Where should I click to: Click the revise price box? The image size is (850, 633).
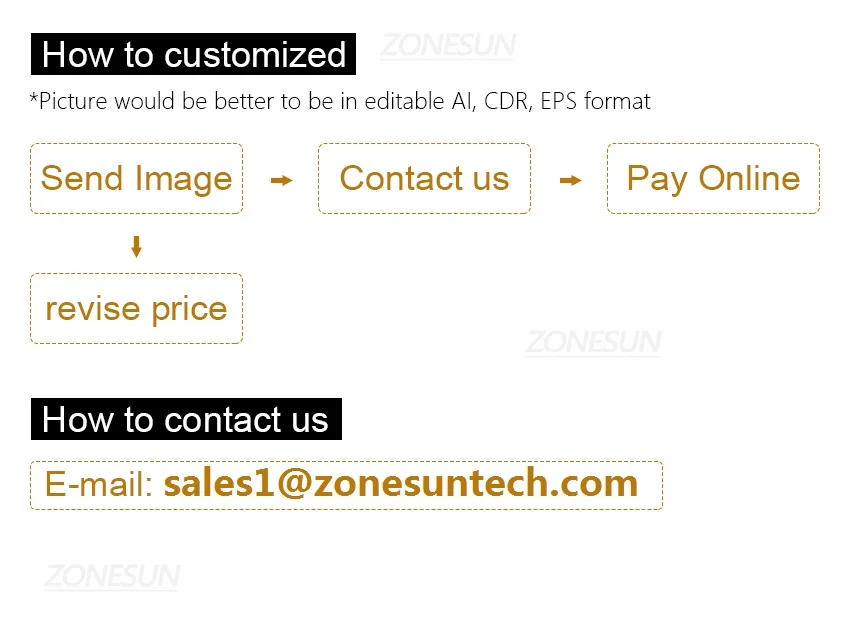click(x=136, y=309)
